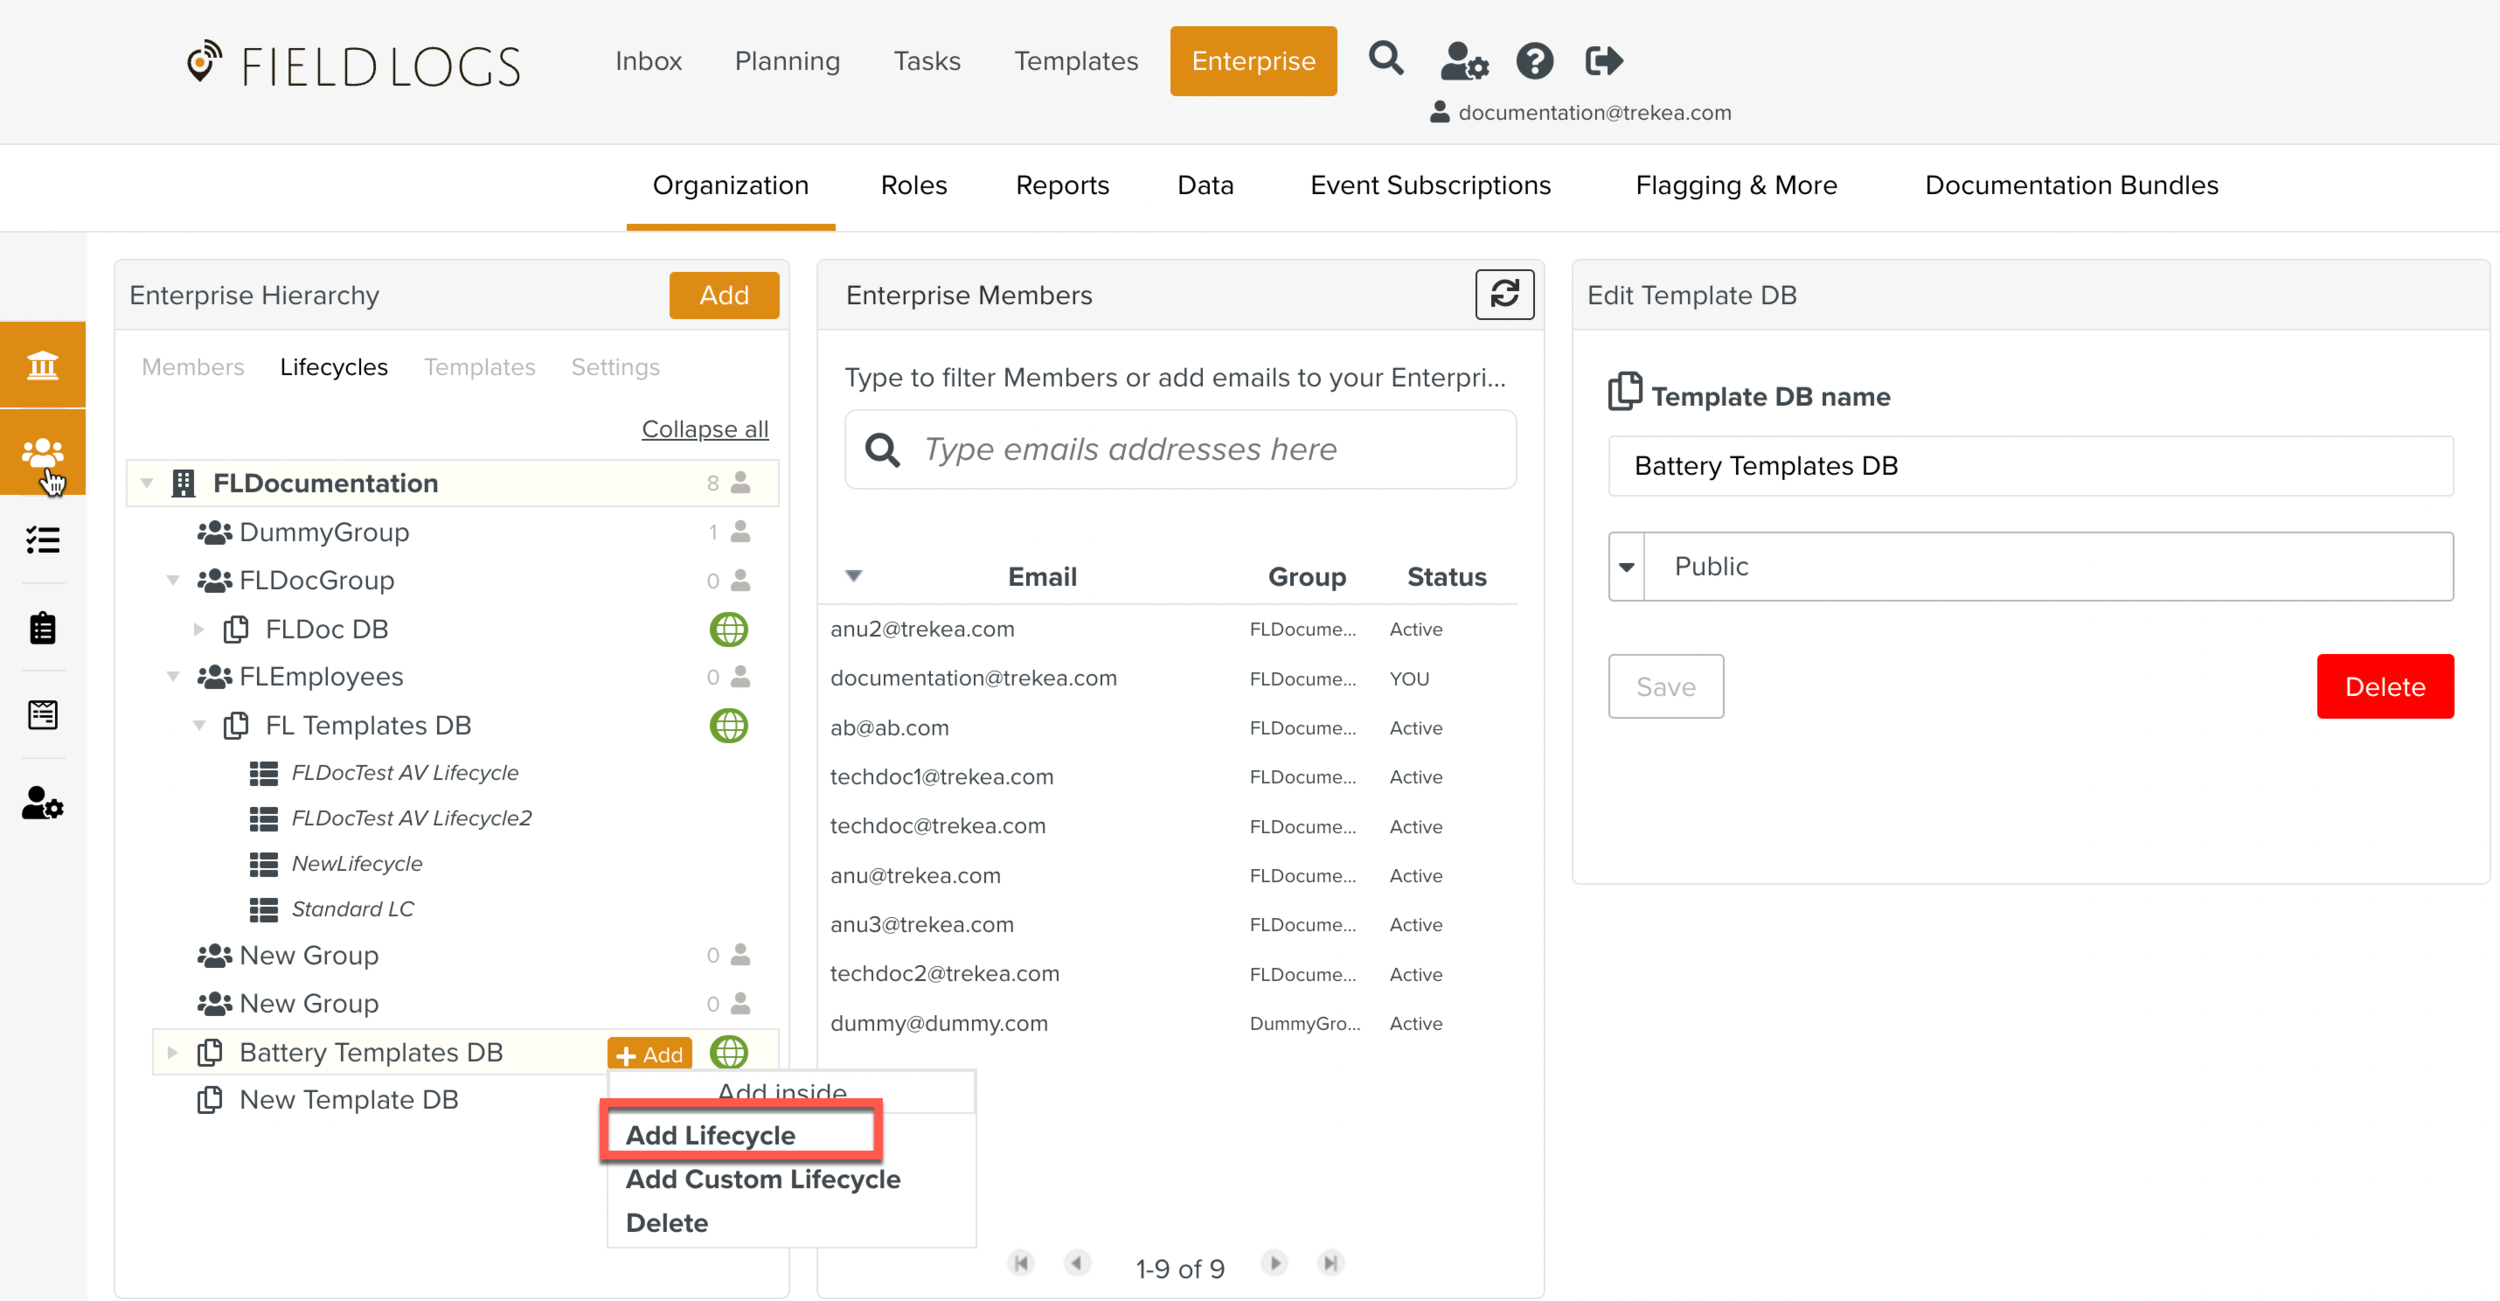The height and width of the screenshot is (1301, 2500).
Task: Open the user settings icon in header
Action: tap(1463, 61)
